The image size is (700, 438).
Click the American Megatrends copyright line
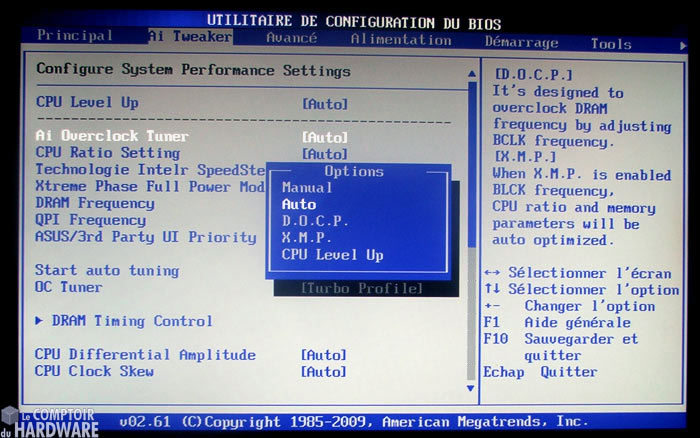[x=354, y=421]
